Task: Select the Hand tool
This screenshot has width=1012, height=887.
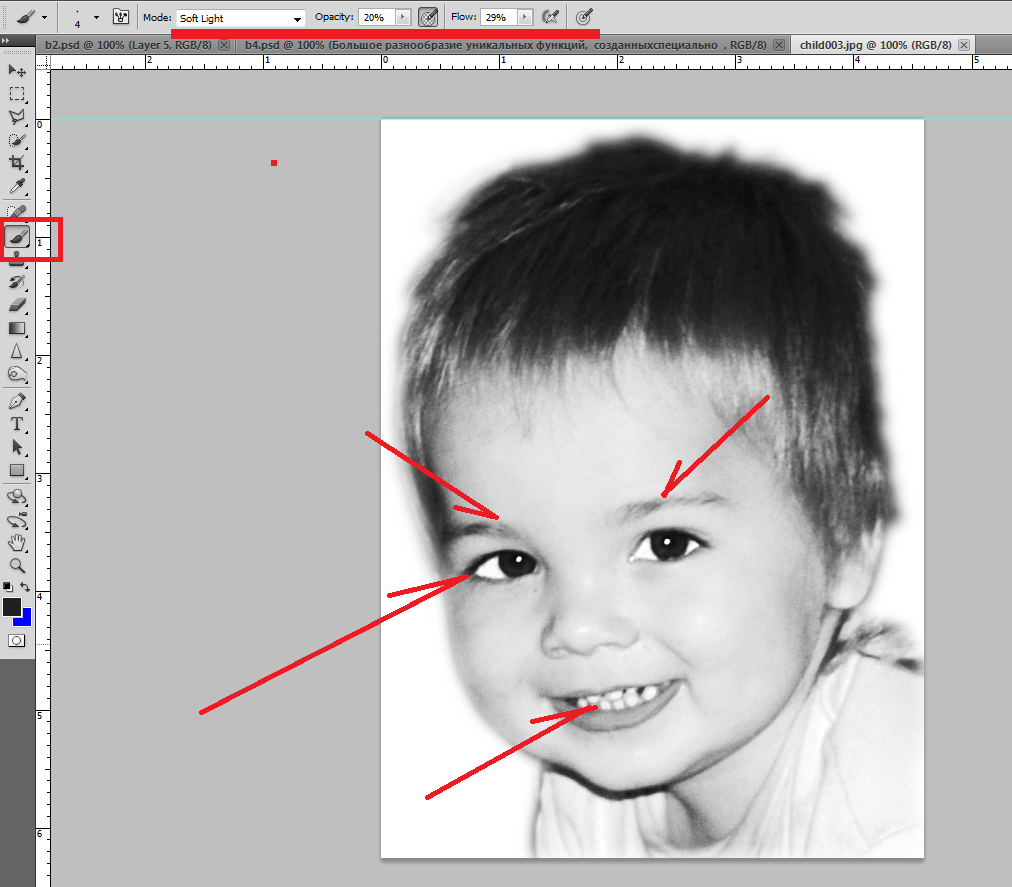Action: point(17,543)
